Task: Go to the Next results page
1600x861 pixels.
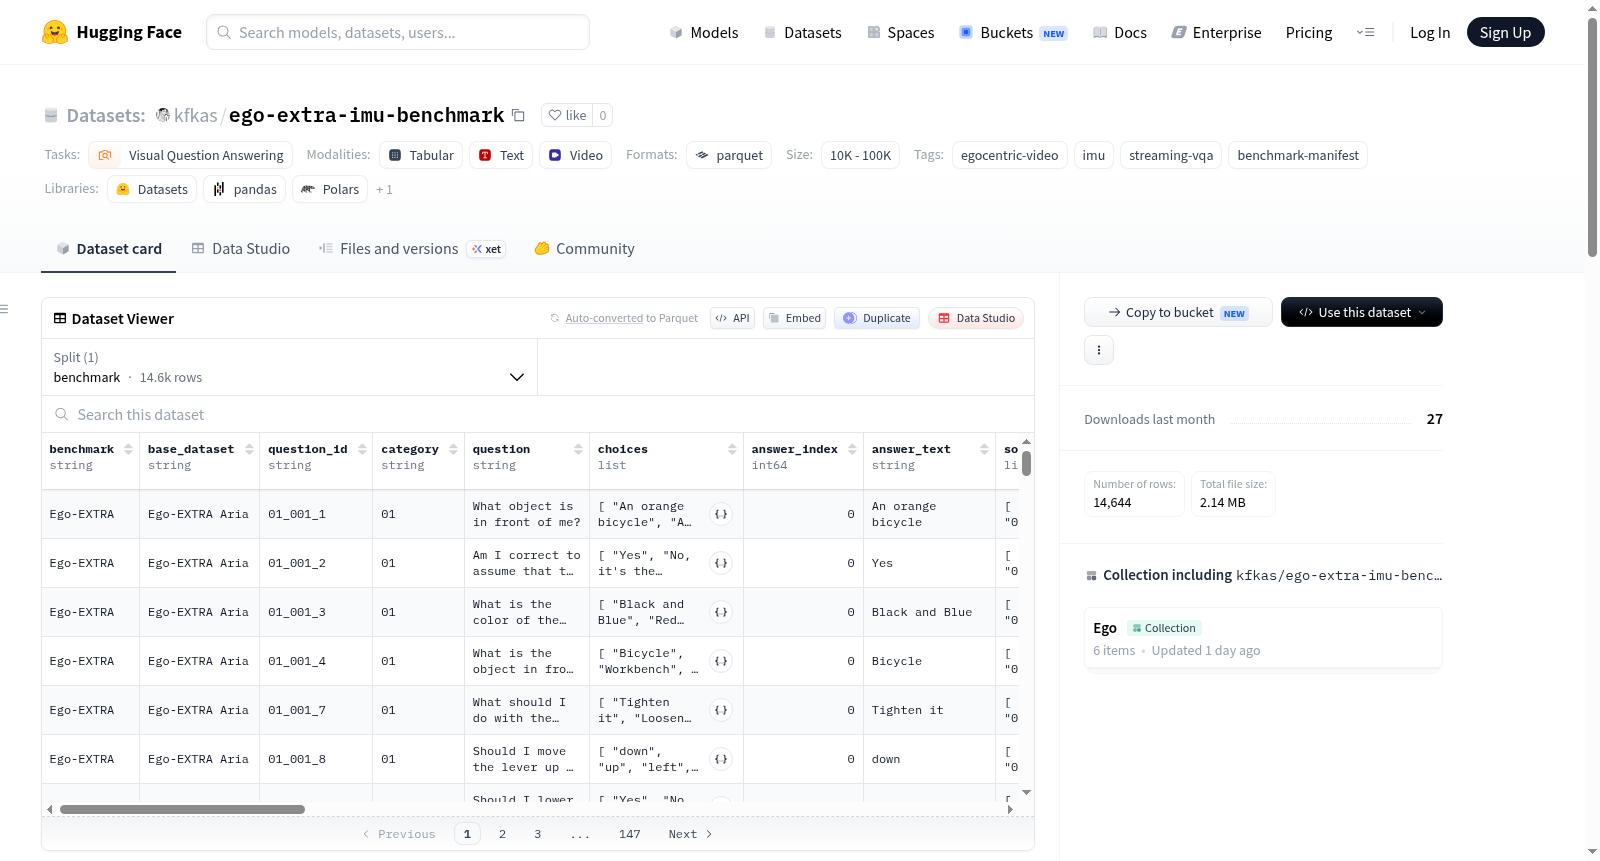Action: tap(690, 834)
